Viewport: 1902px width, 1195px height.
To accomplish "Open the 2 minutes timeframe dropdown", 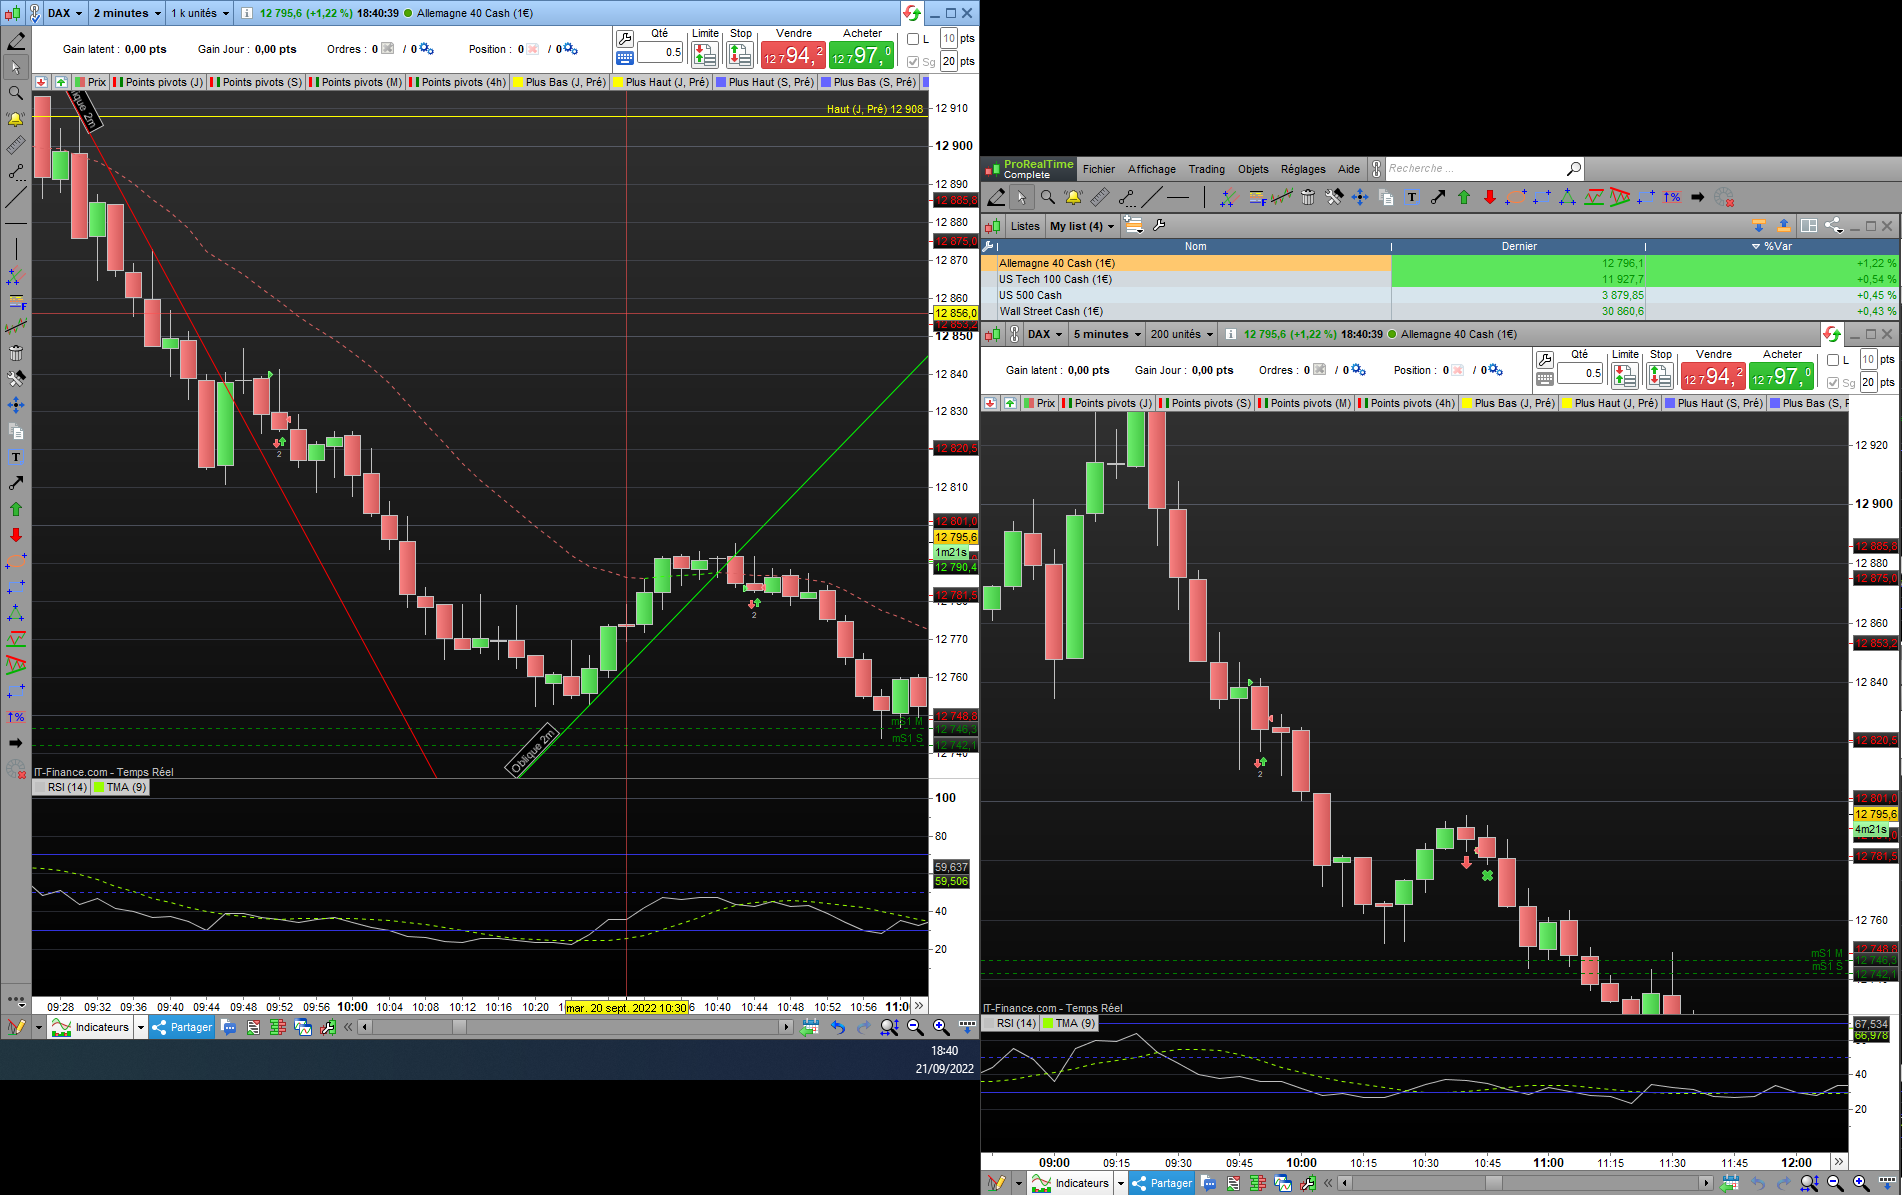I will tap(127, 13).
